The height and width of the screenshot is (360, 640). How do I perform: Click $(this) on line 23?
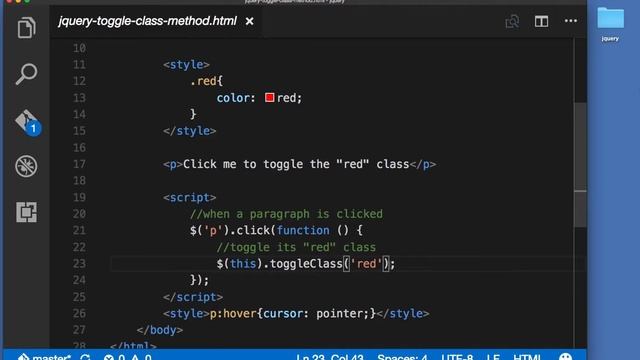240,264
